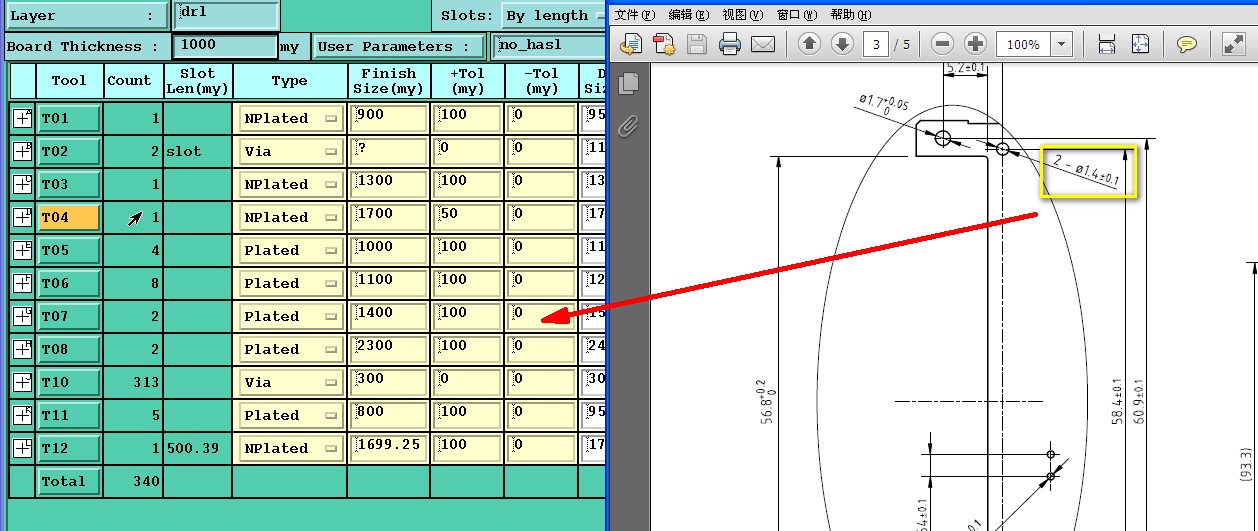The width and height of the screenshot is (1258, 531).
Task: Click the T11 tool button
Action: [69, 415]
